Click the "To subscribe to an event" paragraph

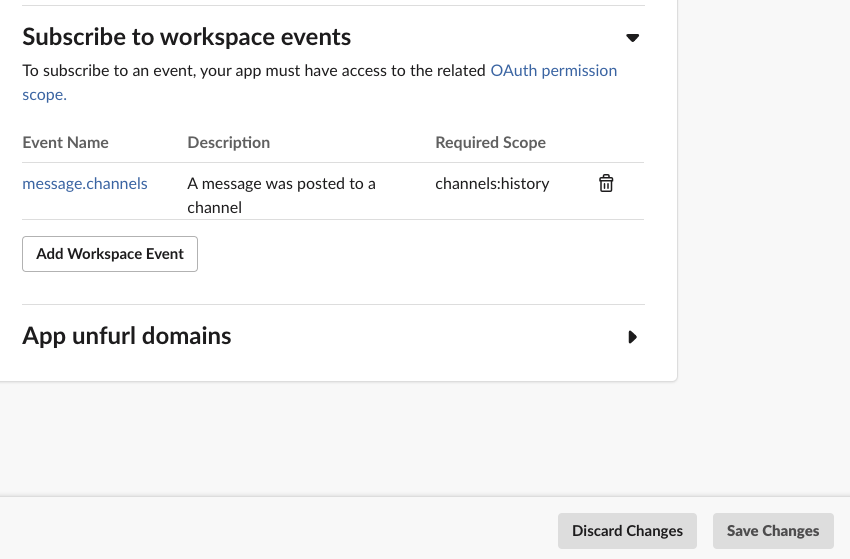[x=250, y=71]
